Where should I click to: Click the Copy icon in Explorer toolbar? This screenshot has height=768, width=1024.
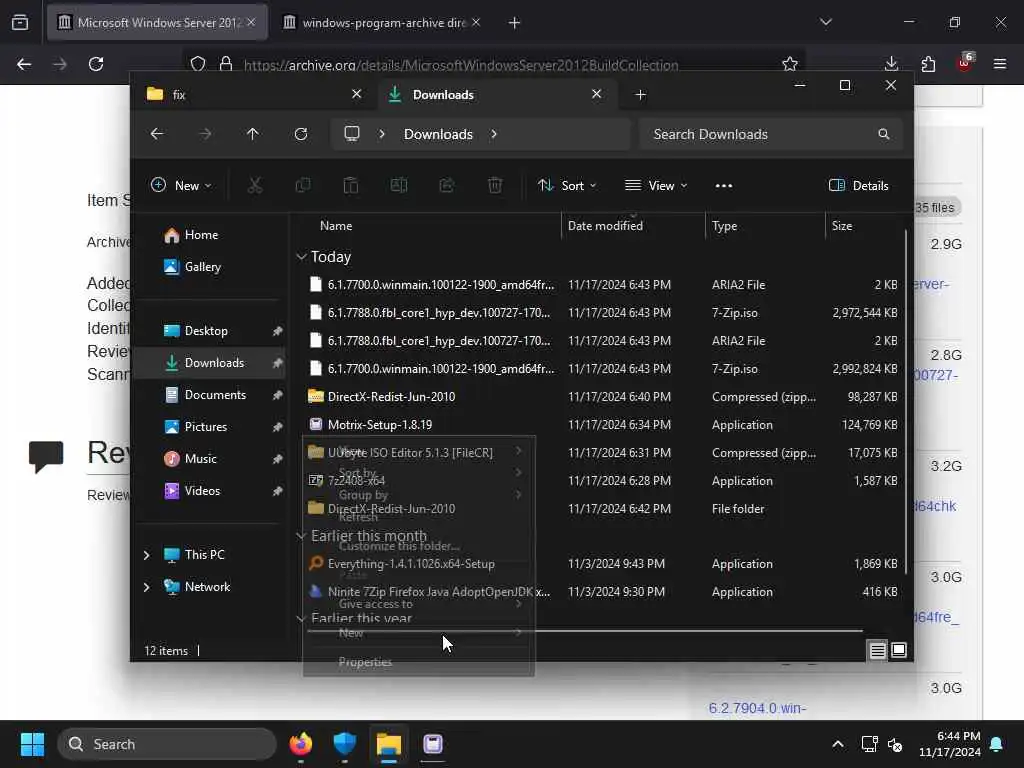click(302, 185)
